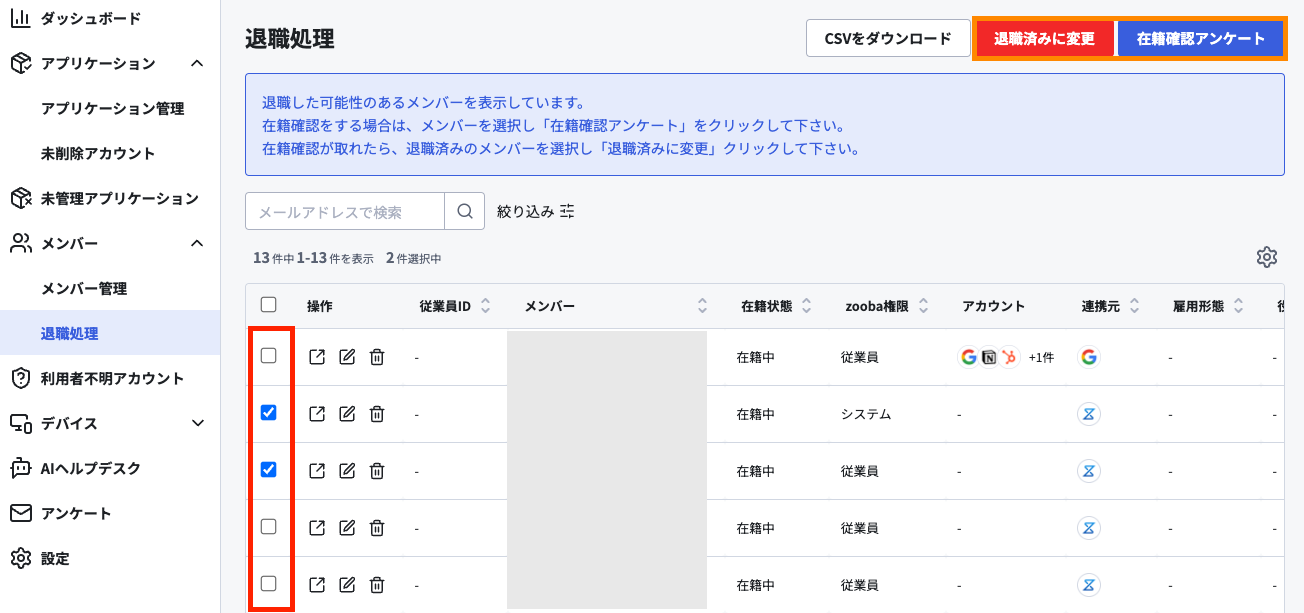Open 未削除アカウント in sidebar
1304x613 pixels.
pyautogui.click(x=98, y=153)
